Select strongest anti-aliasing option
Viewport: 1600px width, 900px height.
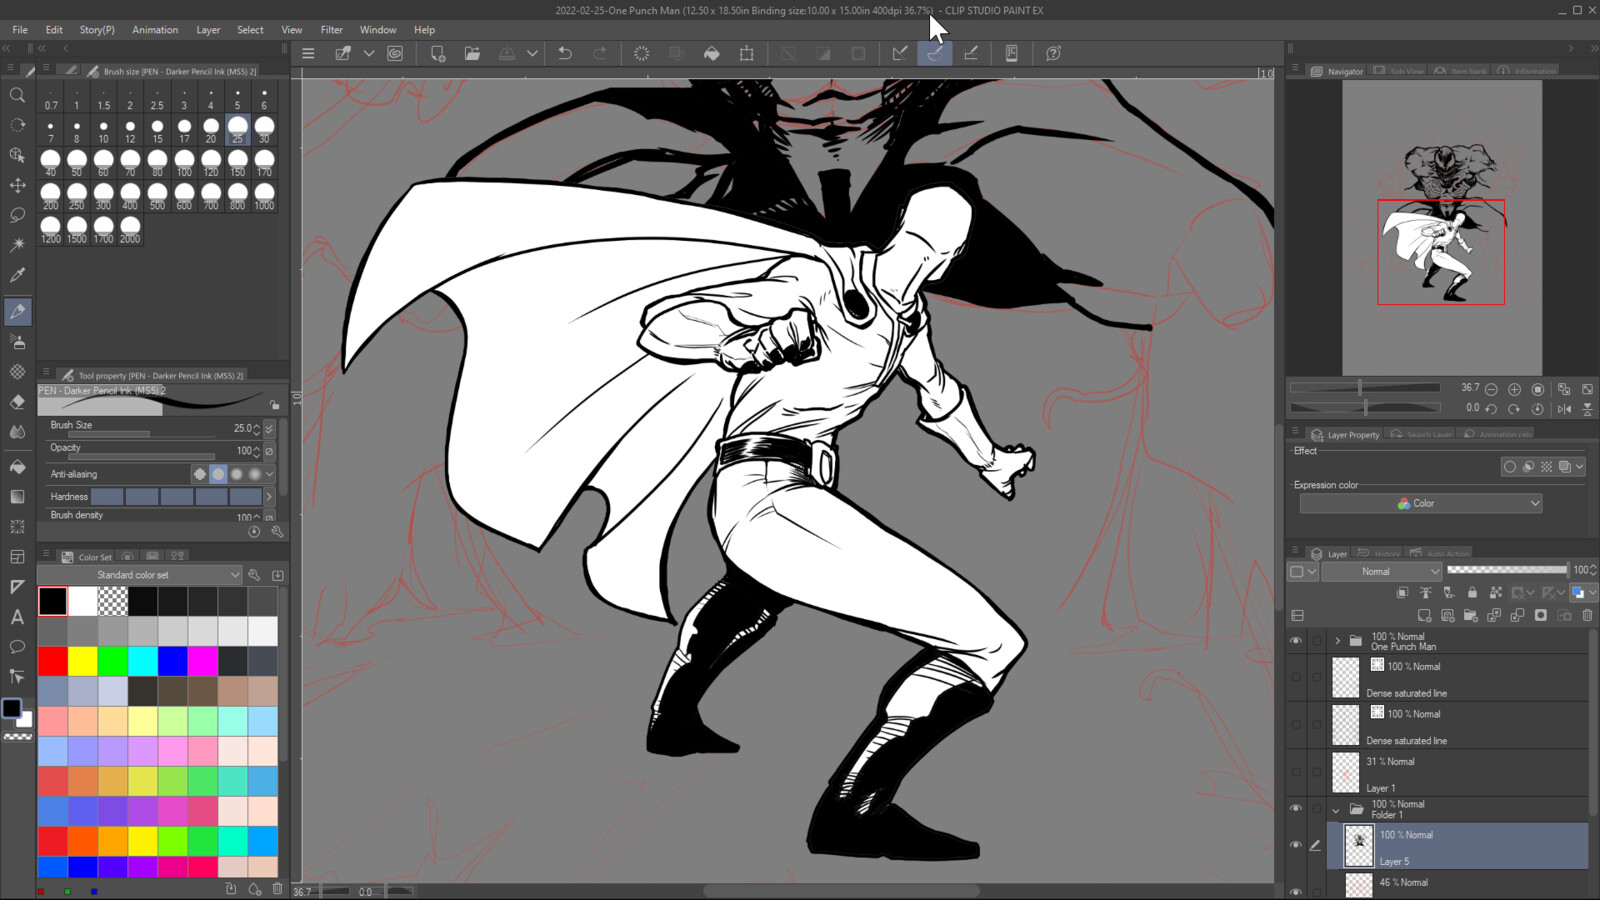coord(255,474)
